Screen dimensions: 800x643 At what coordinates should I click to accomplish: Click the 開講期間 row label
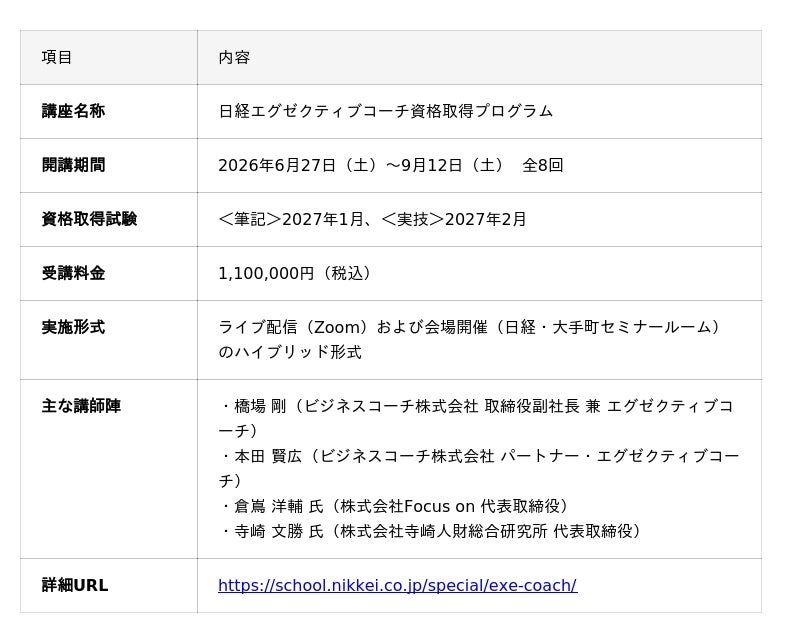(x=73, y=165)
